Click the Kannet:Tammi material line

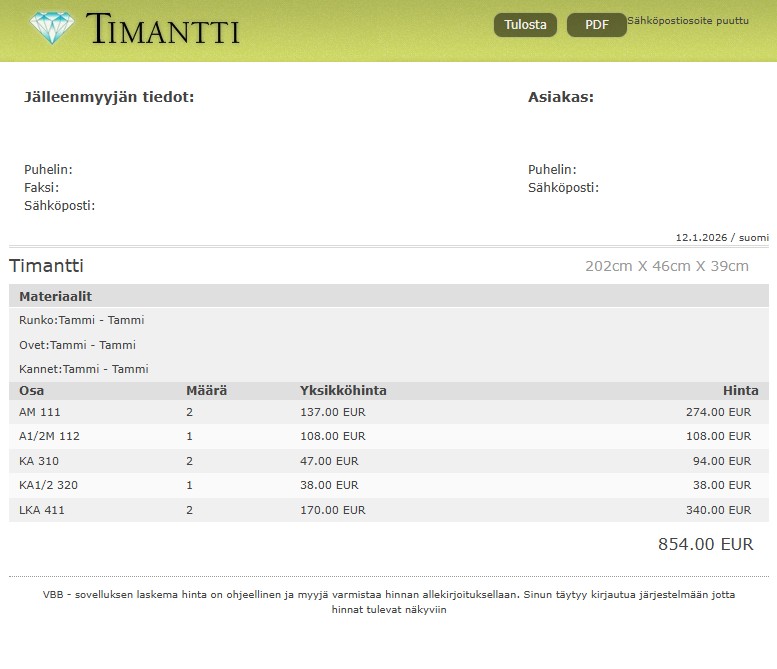84,369
